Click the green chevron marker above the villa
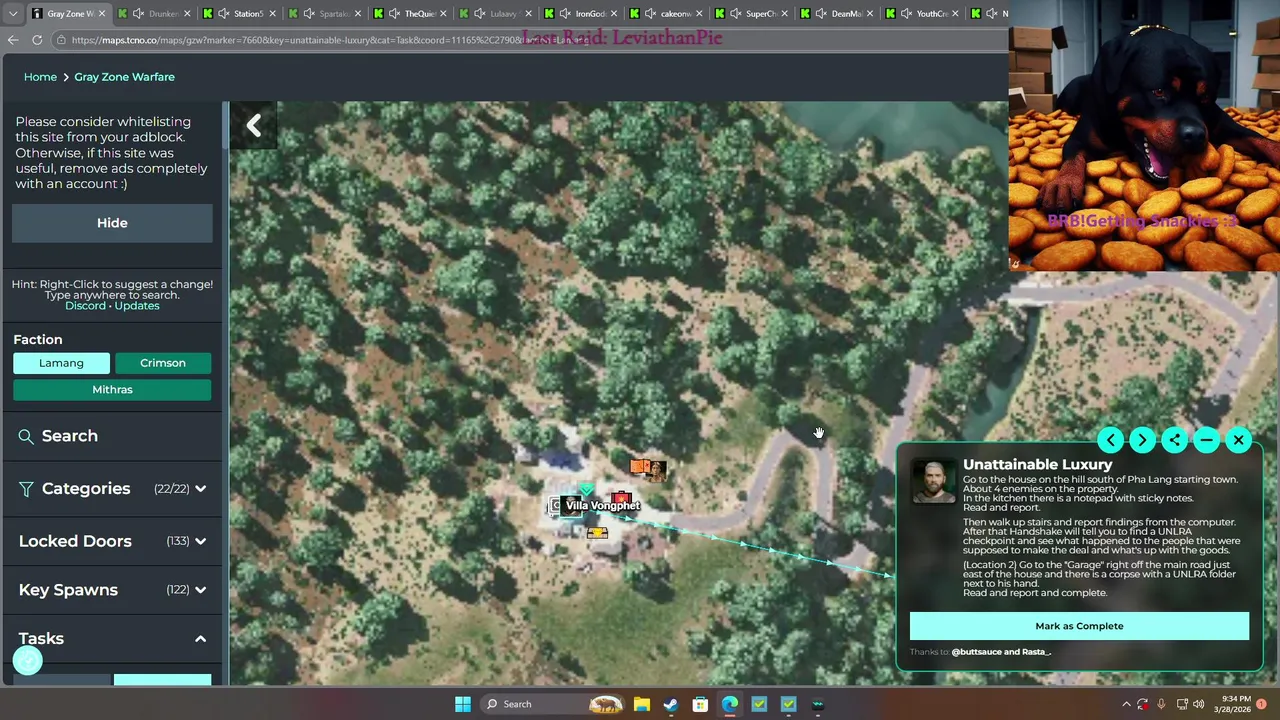Screen dimensions: 1280x720 click(x=587, y=489)
